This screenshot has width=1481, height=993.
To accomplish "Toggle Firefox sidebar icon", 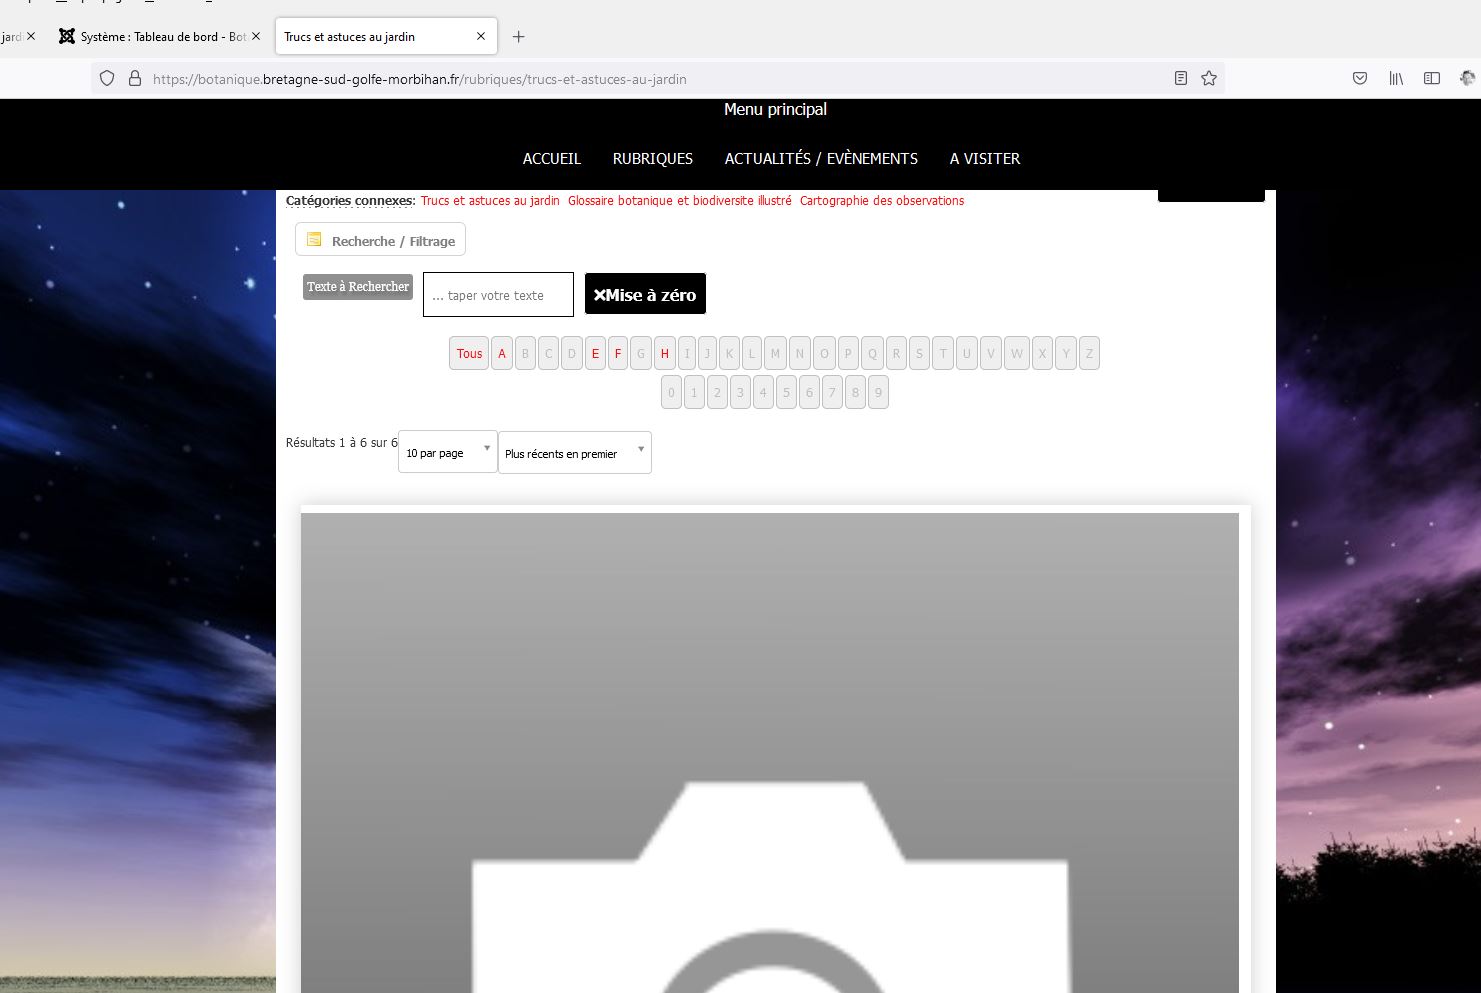I will coord(1432,78).
